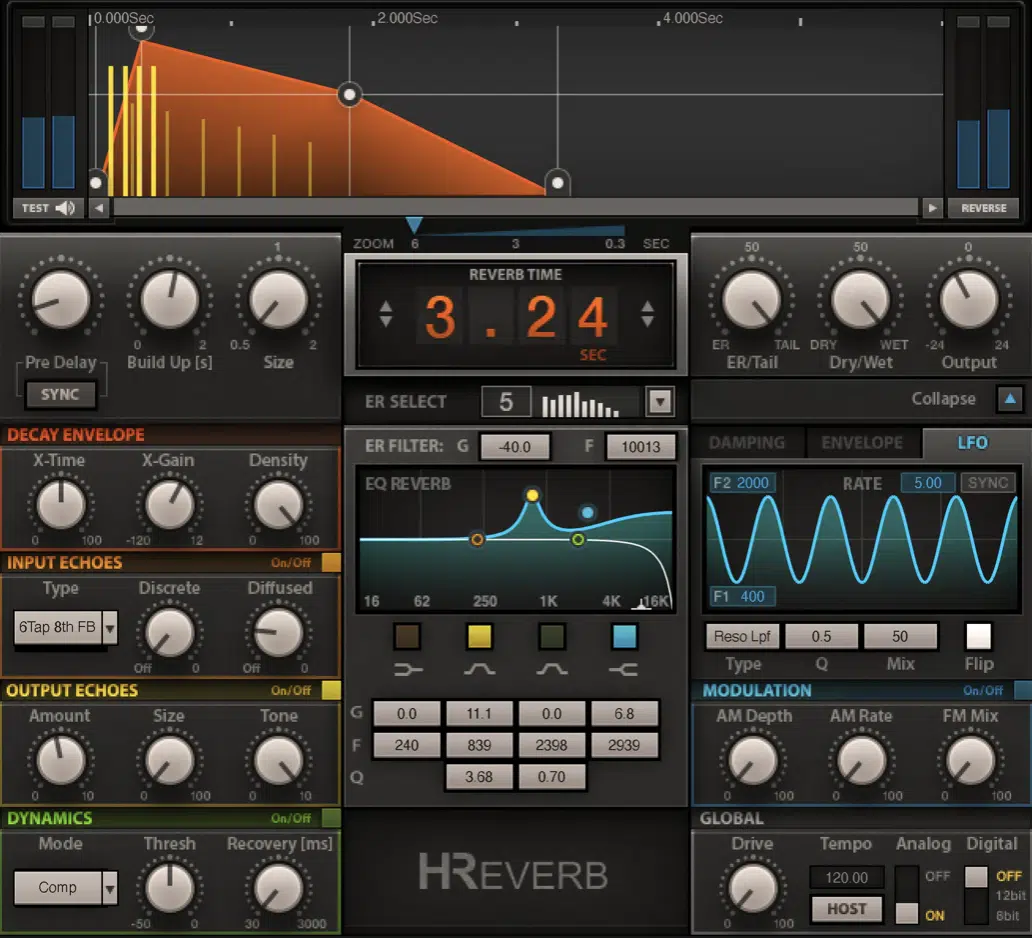Viewport: 1032px width, 938px height.
Task: Click the TEST speaker button
Action: click(x=48, y=208)
